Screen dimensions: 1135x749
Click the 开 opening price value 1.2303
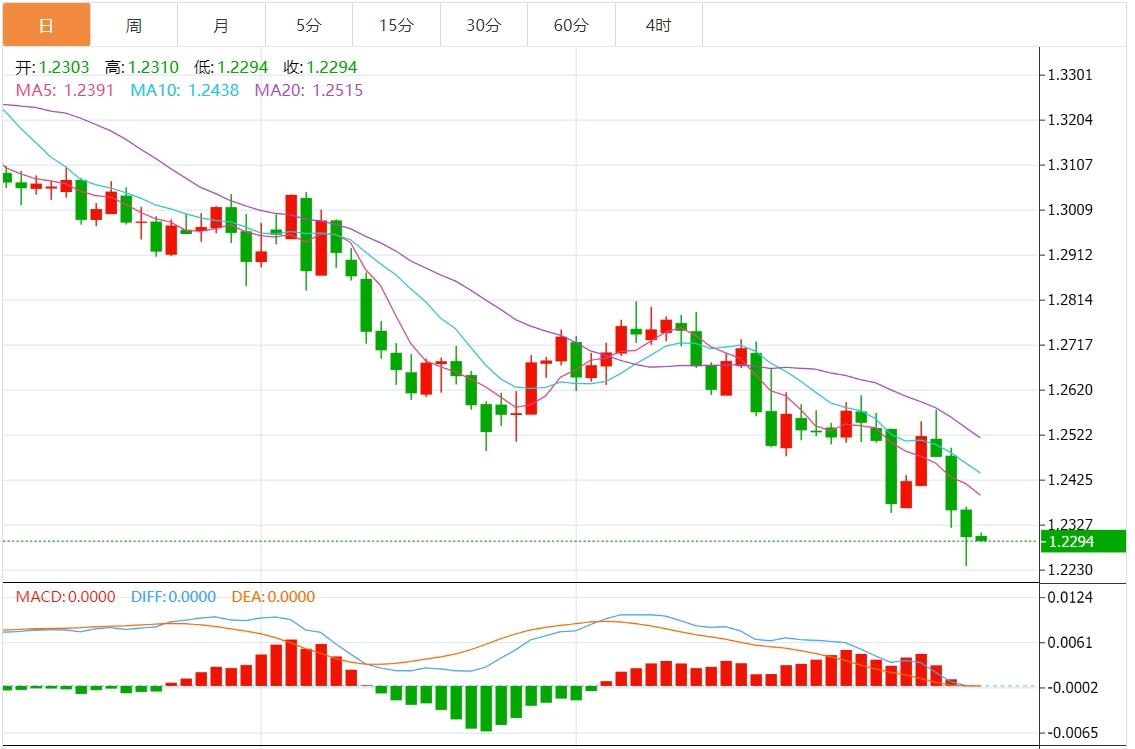coord(64,68)
